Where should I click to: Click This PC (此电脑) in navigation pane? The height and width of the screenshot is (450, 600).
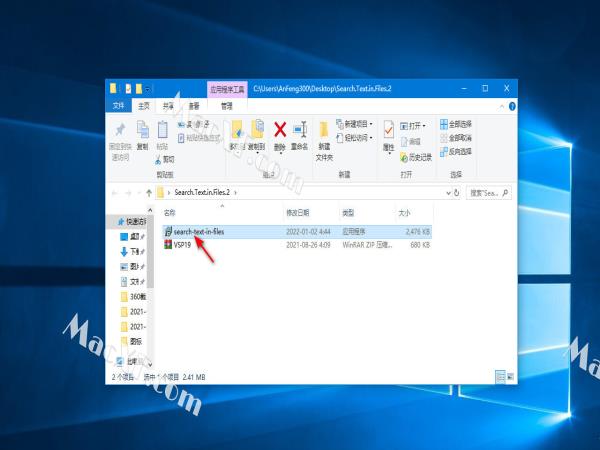(x=129, y=361)
